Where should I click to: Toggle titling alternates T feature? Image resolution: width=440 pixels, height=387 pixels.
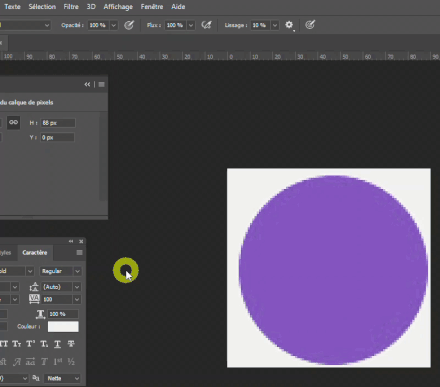coord(44,362)
